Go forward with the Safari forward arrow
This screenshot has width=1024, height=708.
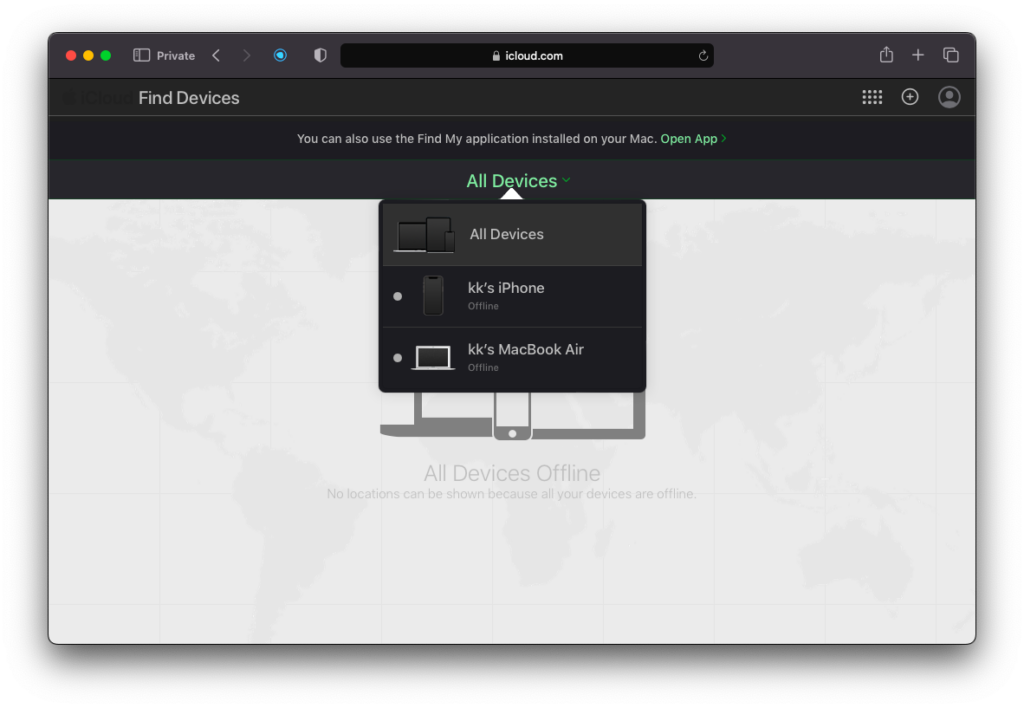(x=246, y=56)
